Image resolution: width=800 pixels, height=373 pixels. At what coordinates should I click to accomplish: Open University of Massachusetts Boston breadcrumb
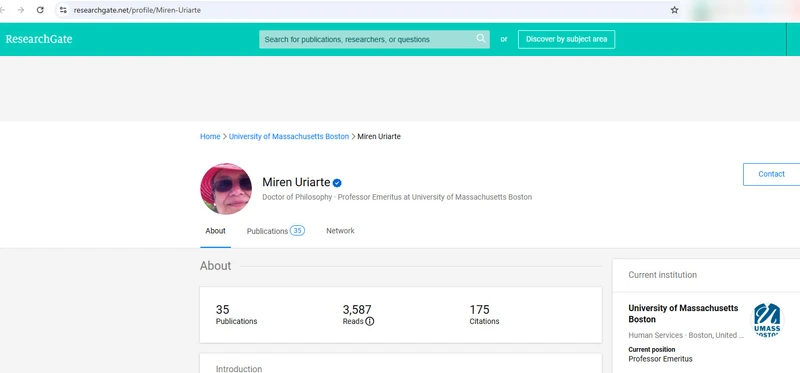(x=289, y=136)
